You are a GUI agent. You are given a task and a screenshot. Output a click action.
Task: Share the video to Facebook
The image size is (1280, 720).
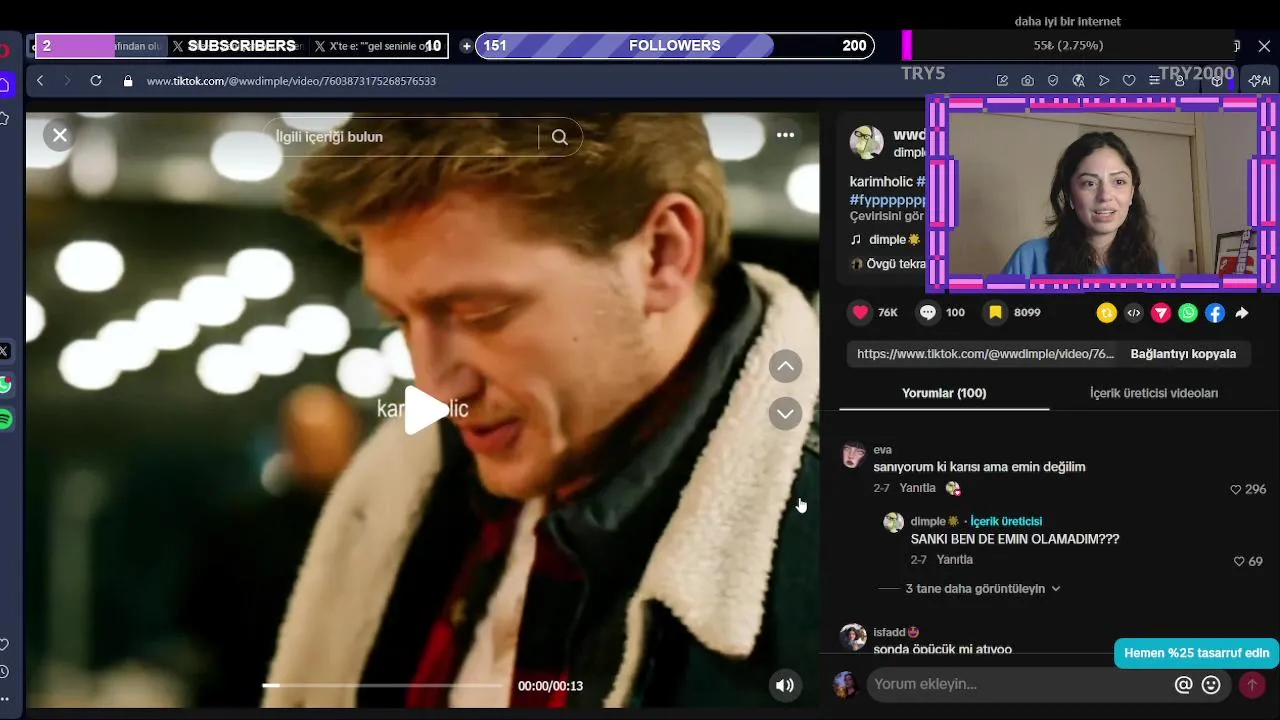click(1214, 313)
